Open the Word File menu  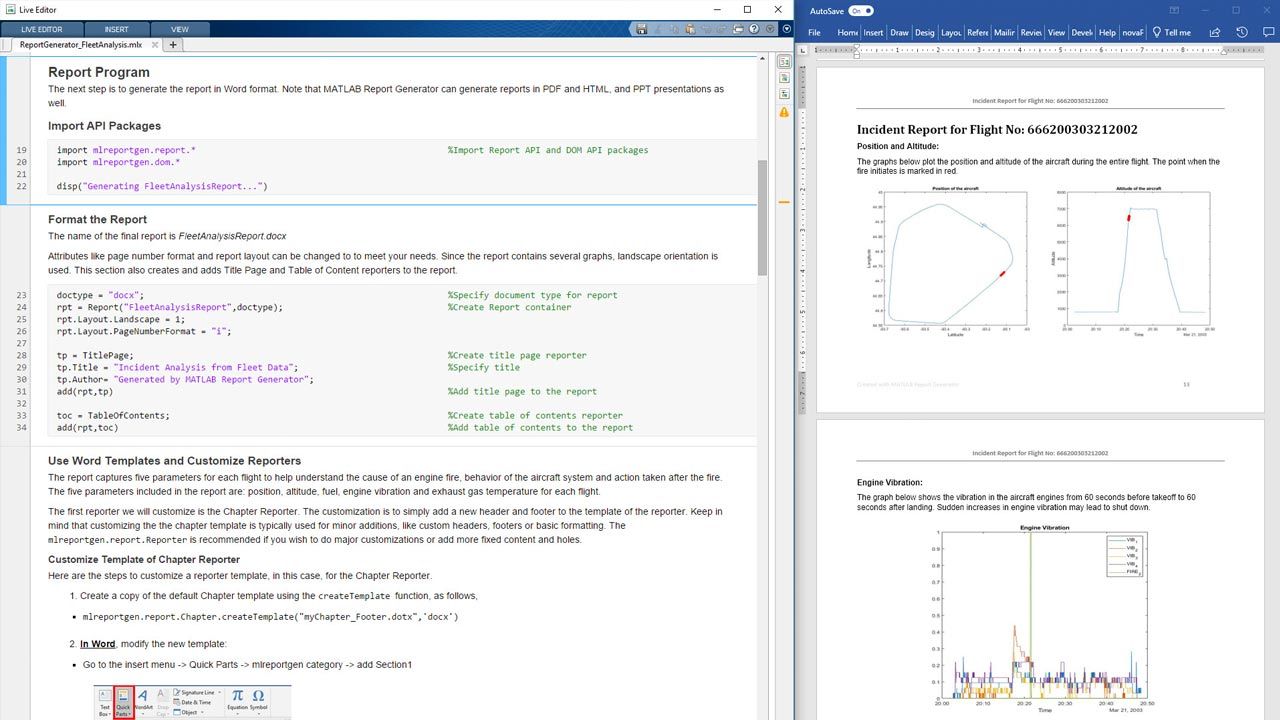pyautogui.click(x=814, y=32)
